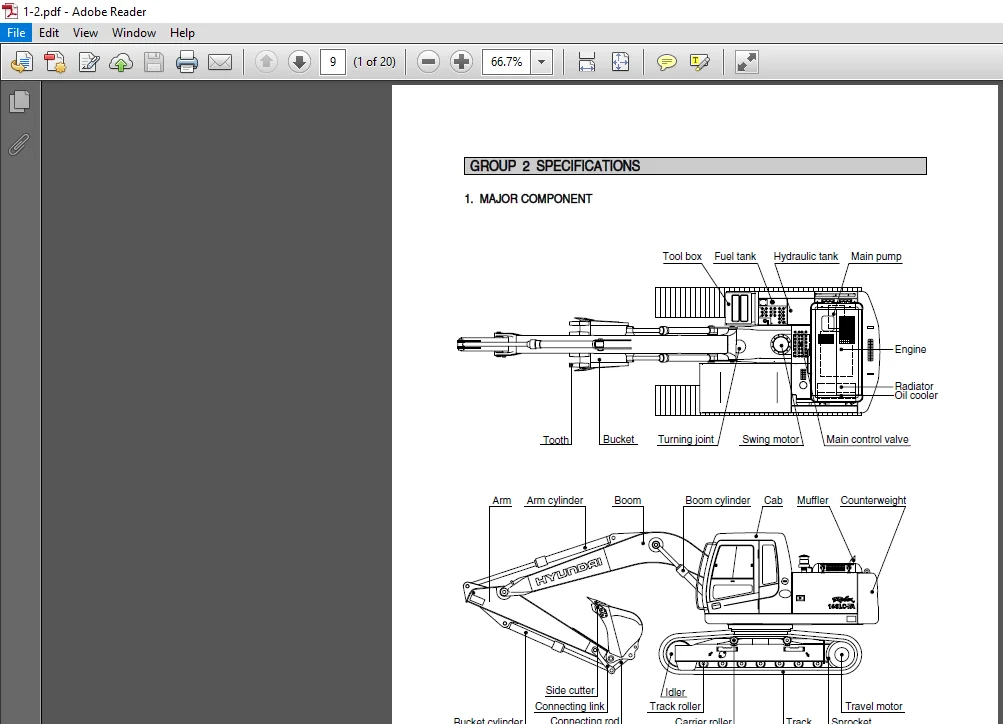Click the 'Track roller' label
The width and height of the screenshot is (1003, 724).
[675, 706]
